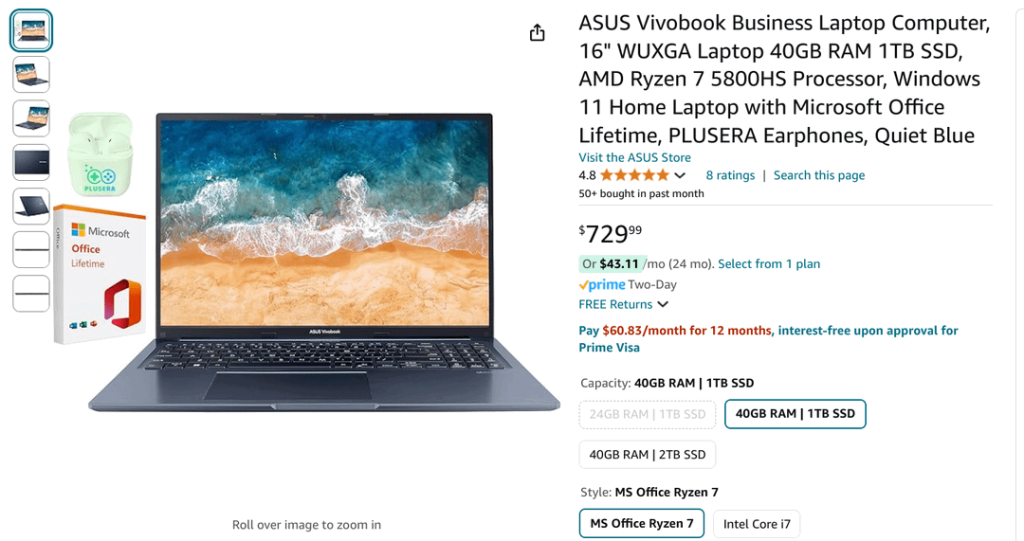
Task: Click the share icon above product image
Action: (x=537, y=32)
